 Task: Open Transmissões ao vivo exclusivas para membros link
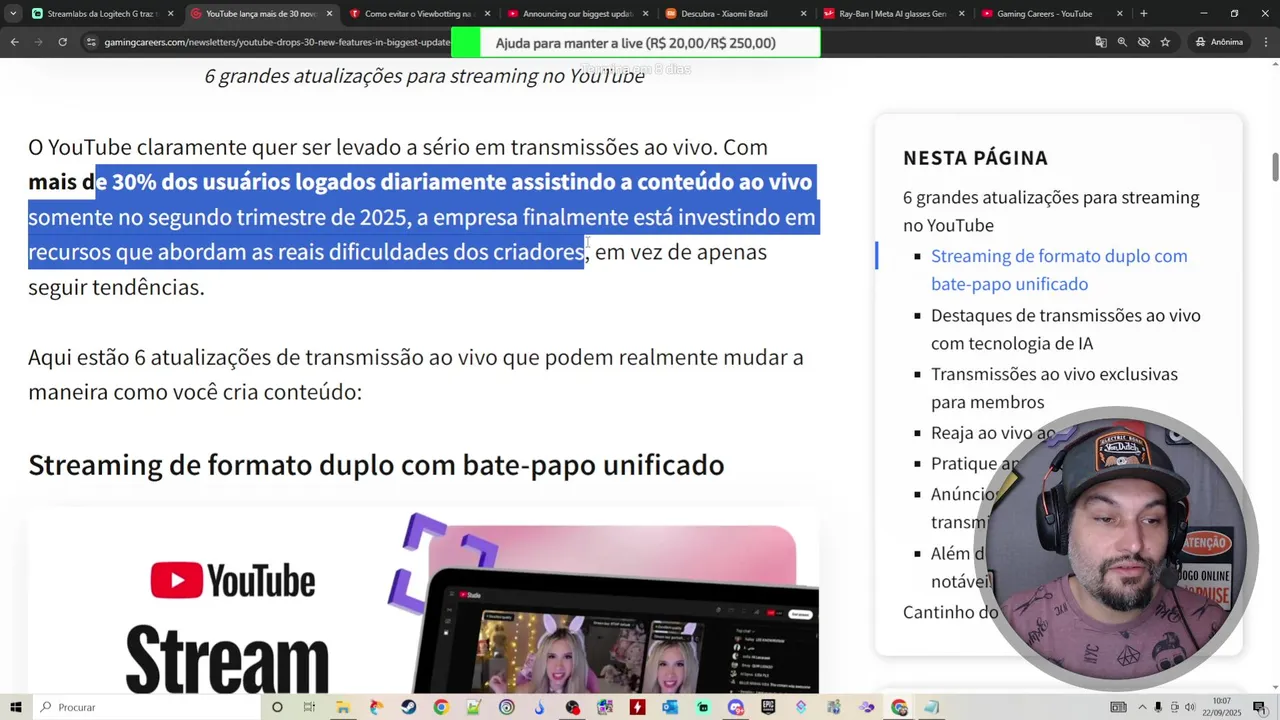point(1054,388)
